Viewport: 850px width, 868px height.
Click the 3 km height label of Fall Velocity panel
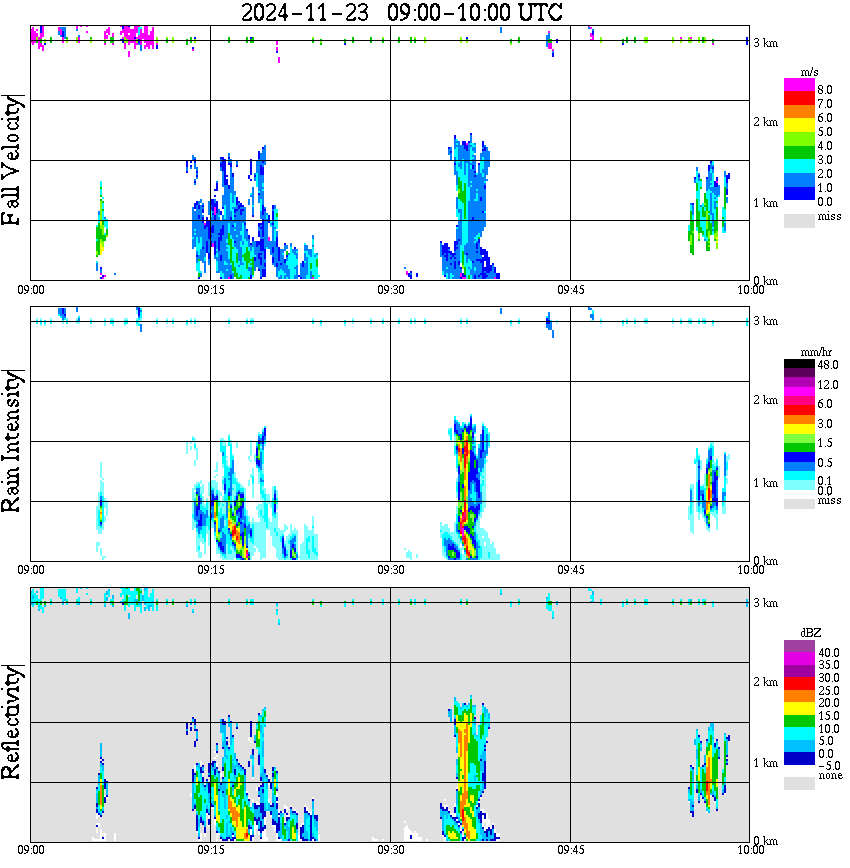[765, 43]
